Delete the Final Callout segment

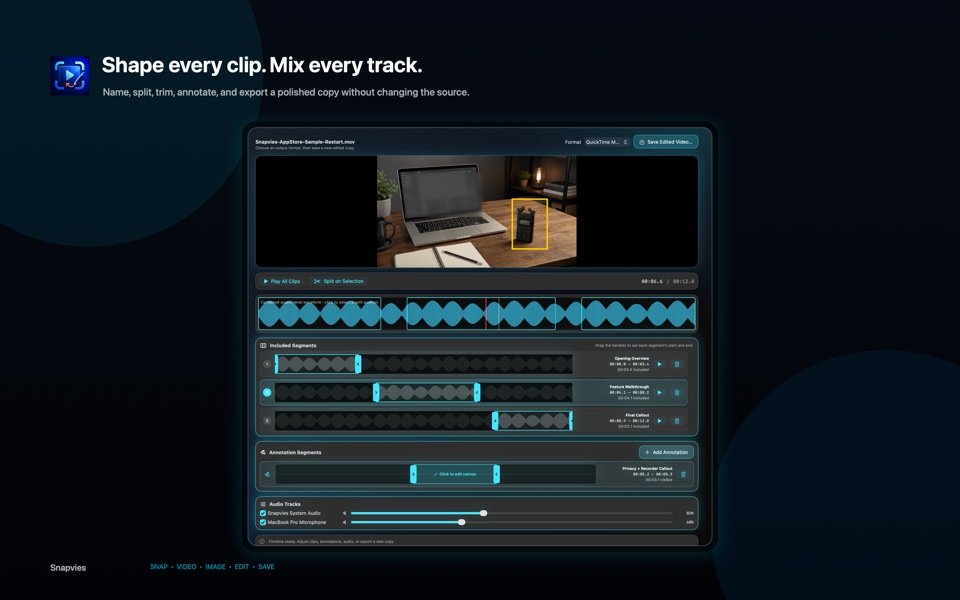pyautogui.click(x=677, y=421)
